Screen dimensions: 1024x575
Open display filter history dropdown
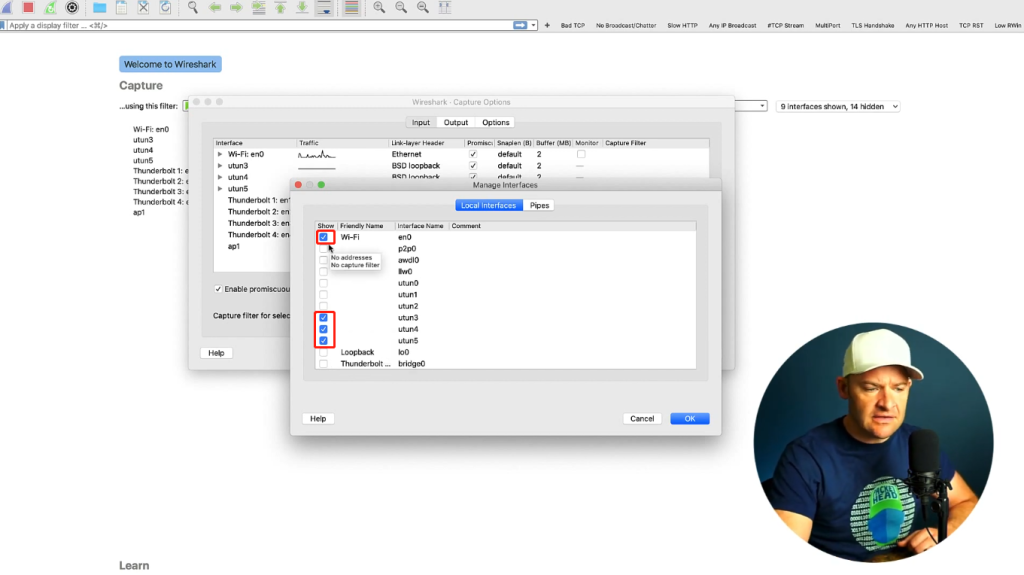(x=534, y=25)
